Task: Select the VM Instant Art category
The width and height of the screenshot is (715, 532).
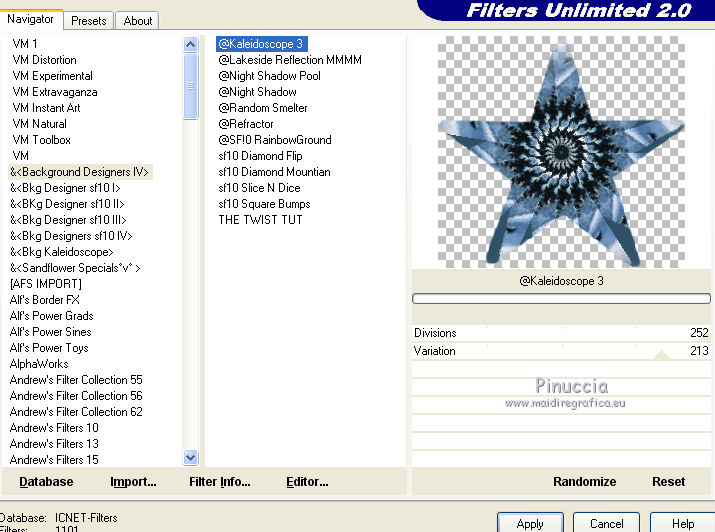Action: tap(46, 108)
